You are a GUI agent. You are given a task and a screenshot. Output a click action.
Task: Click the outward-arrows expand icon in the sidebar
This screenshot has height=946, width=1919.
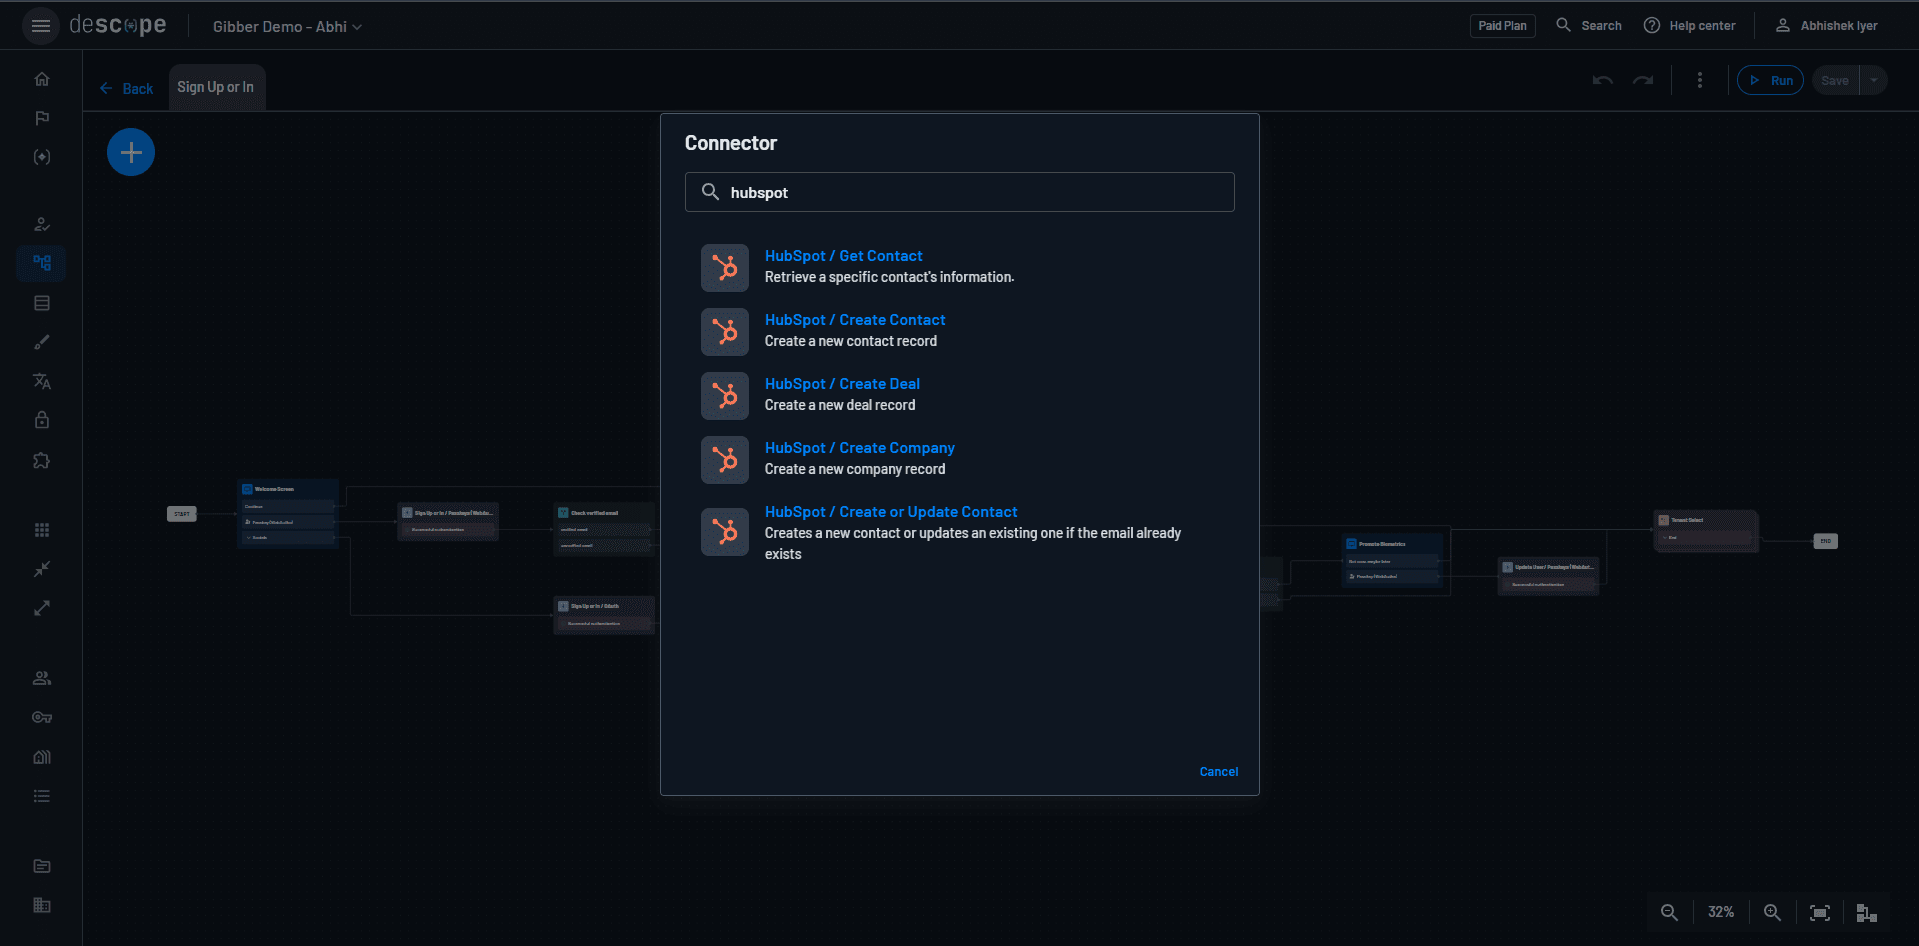coord(42,608)
